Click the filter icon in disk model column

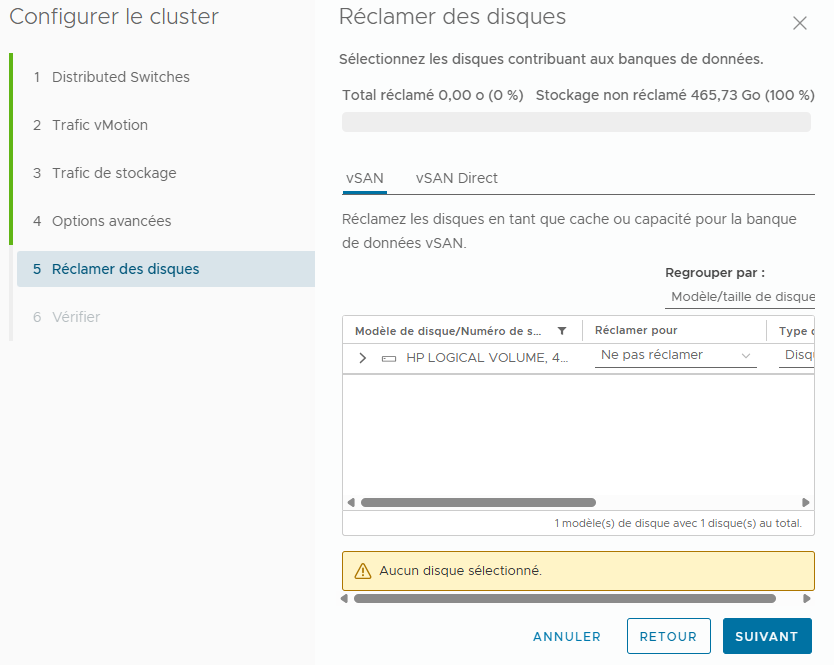click(562, 331)
